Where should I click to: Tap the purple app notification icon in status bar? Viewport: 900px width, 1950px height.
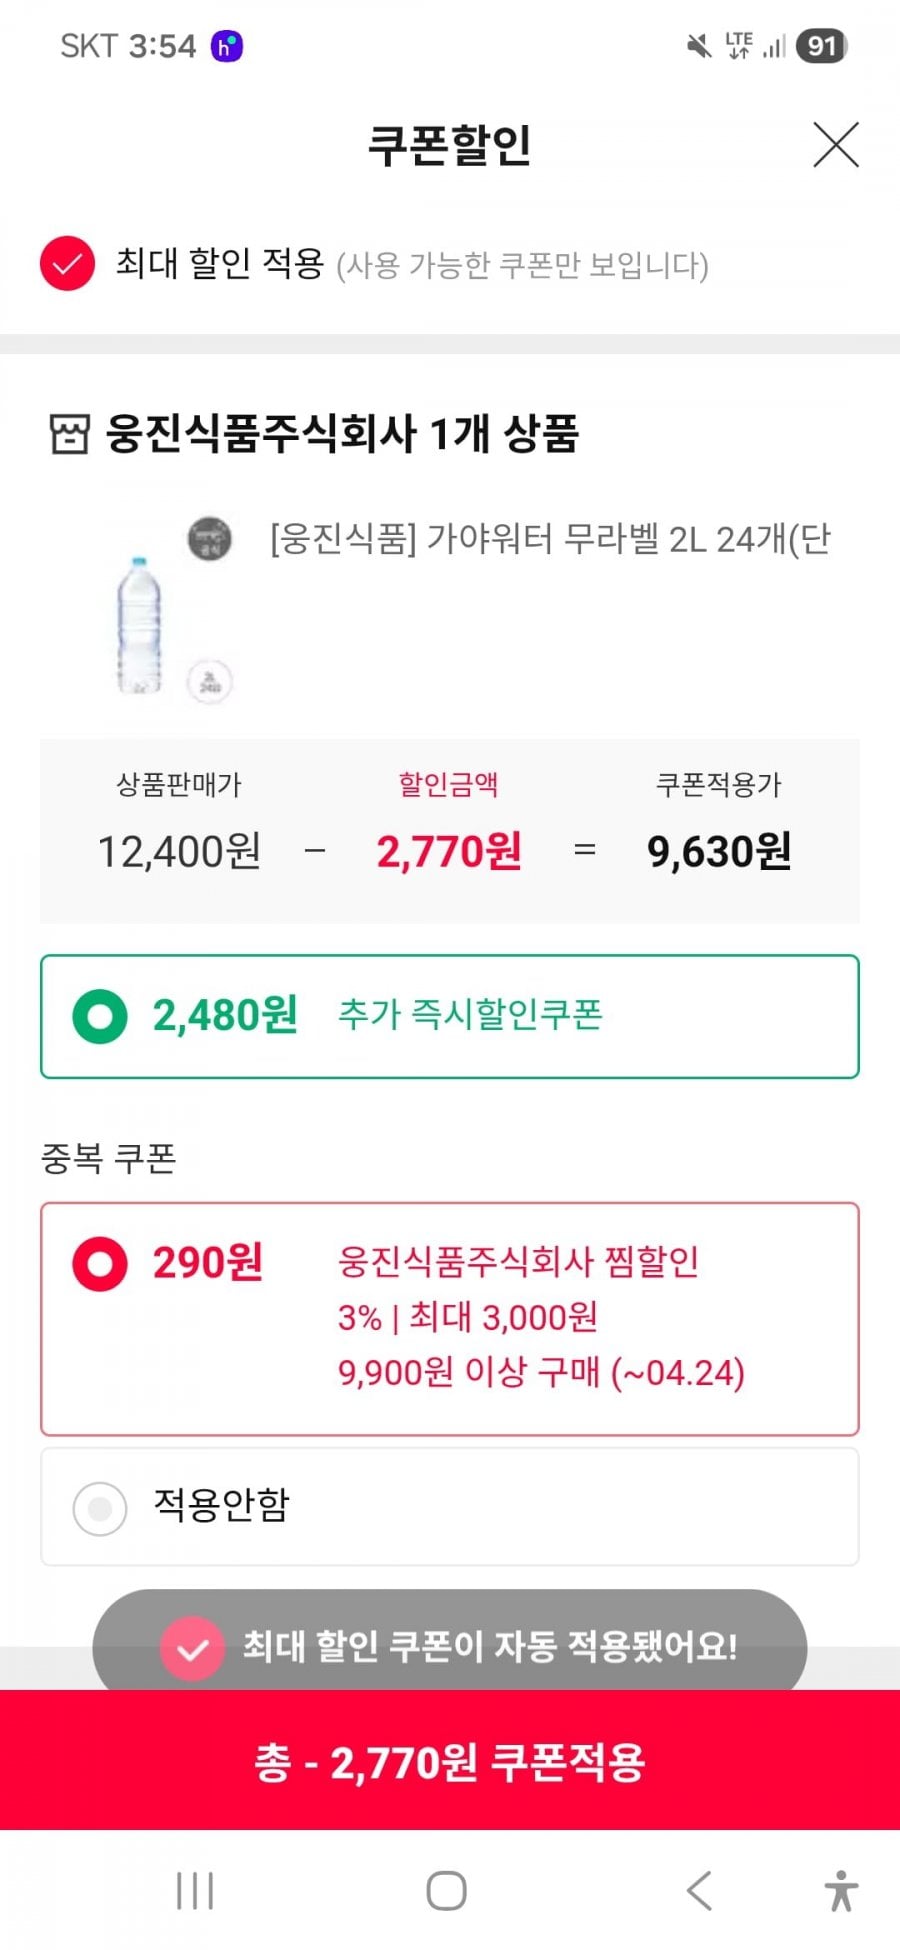pyautogui.click(x=227, y=46)
